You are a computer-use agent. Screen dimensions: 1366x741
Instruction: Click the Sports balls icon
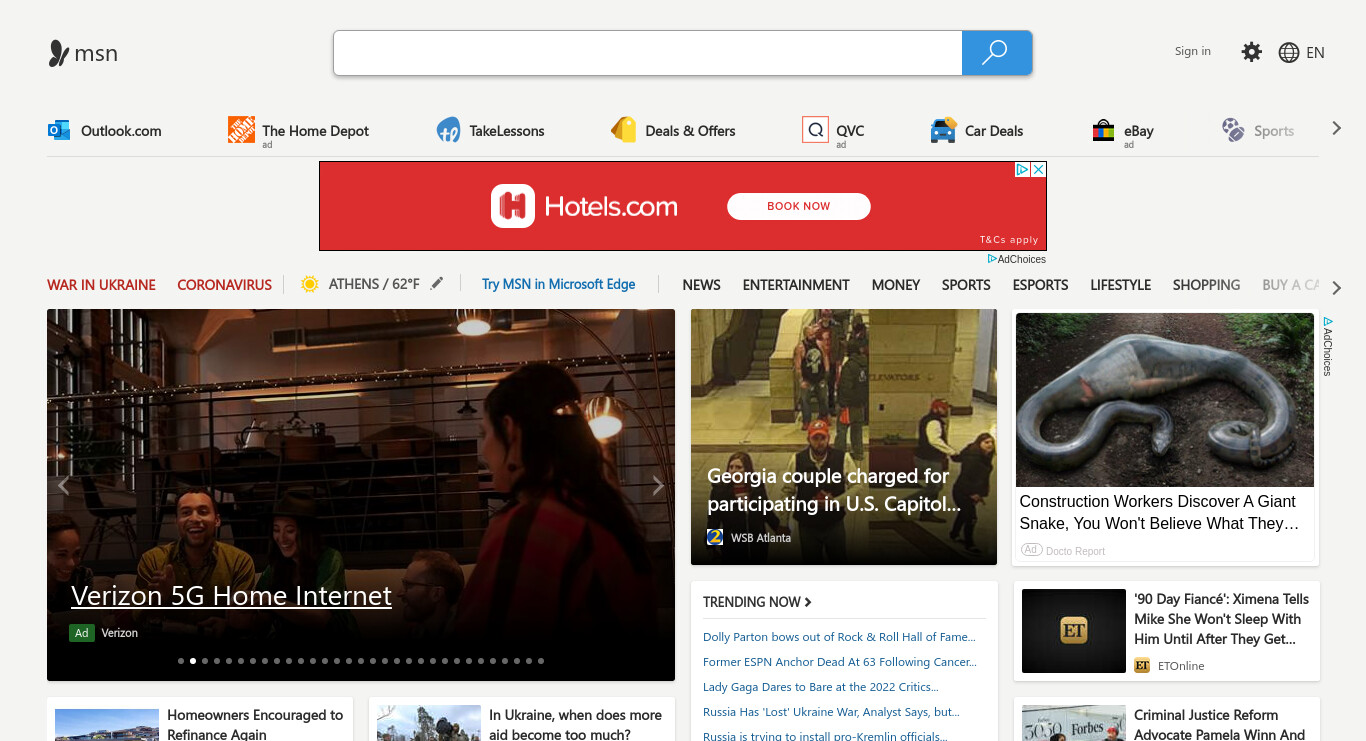click(x=1233, y=130)
